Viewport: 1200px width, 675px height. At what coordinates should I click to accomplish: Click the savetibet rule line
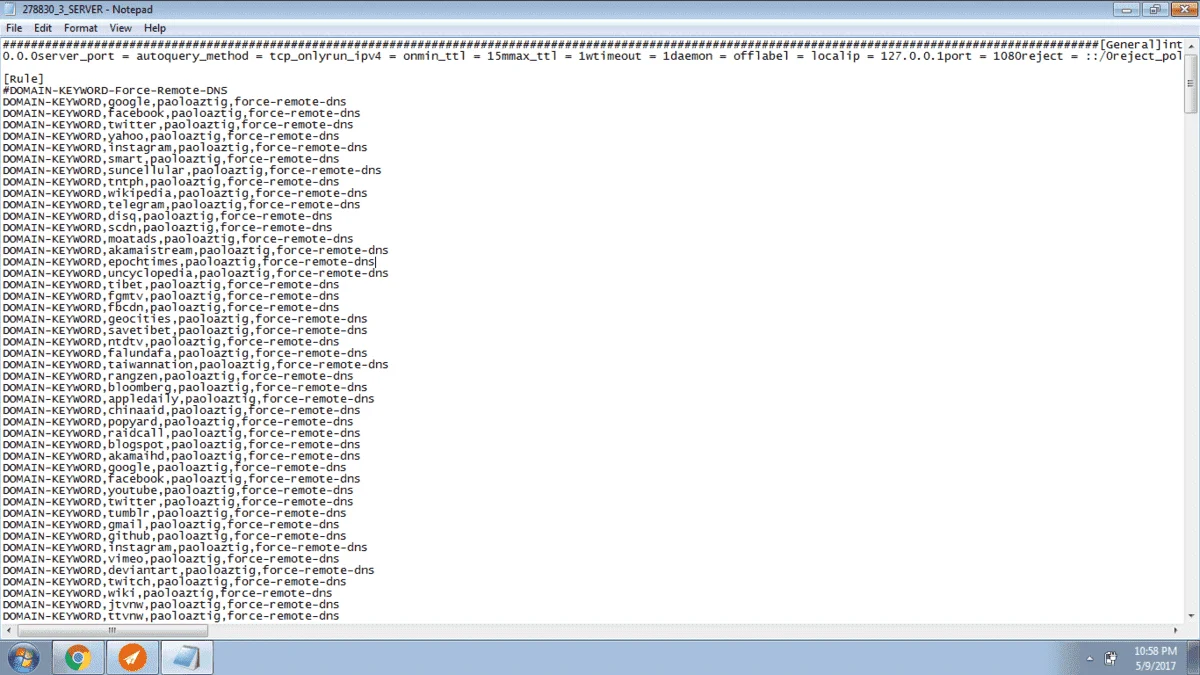pyautogui.click(x=185, y=330)
